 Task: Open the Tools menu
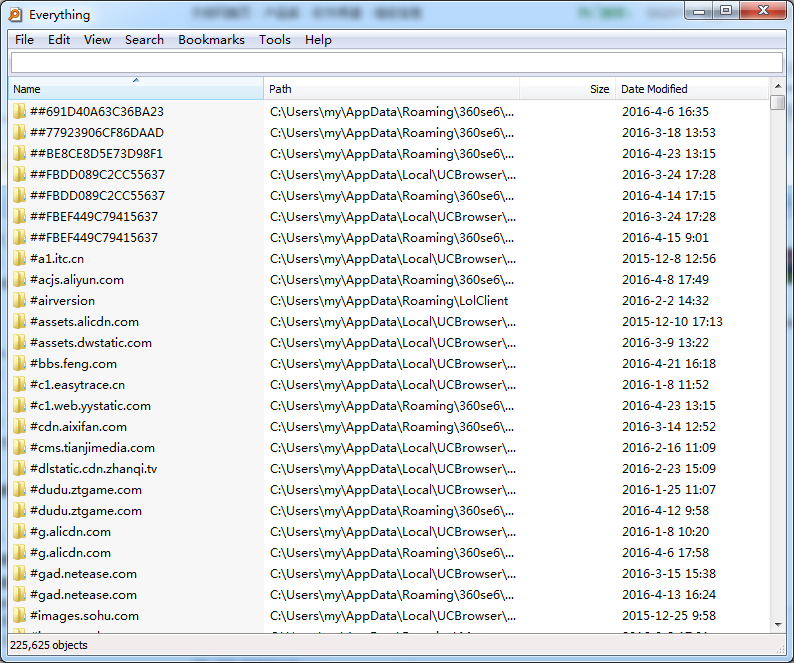[x=274, y=40]
